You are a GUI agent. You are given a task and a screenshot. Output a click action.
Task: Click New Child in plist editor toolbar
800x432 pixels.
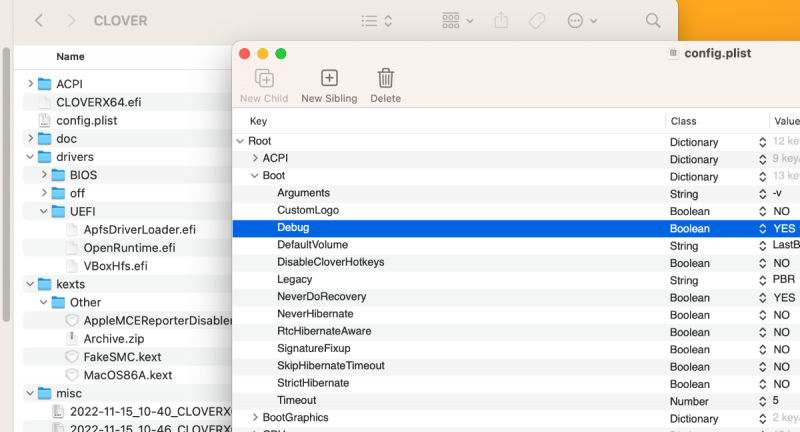264,86
